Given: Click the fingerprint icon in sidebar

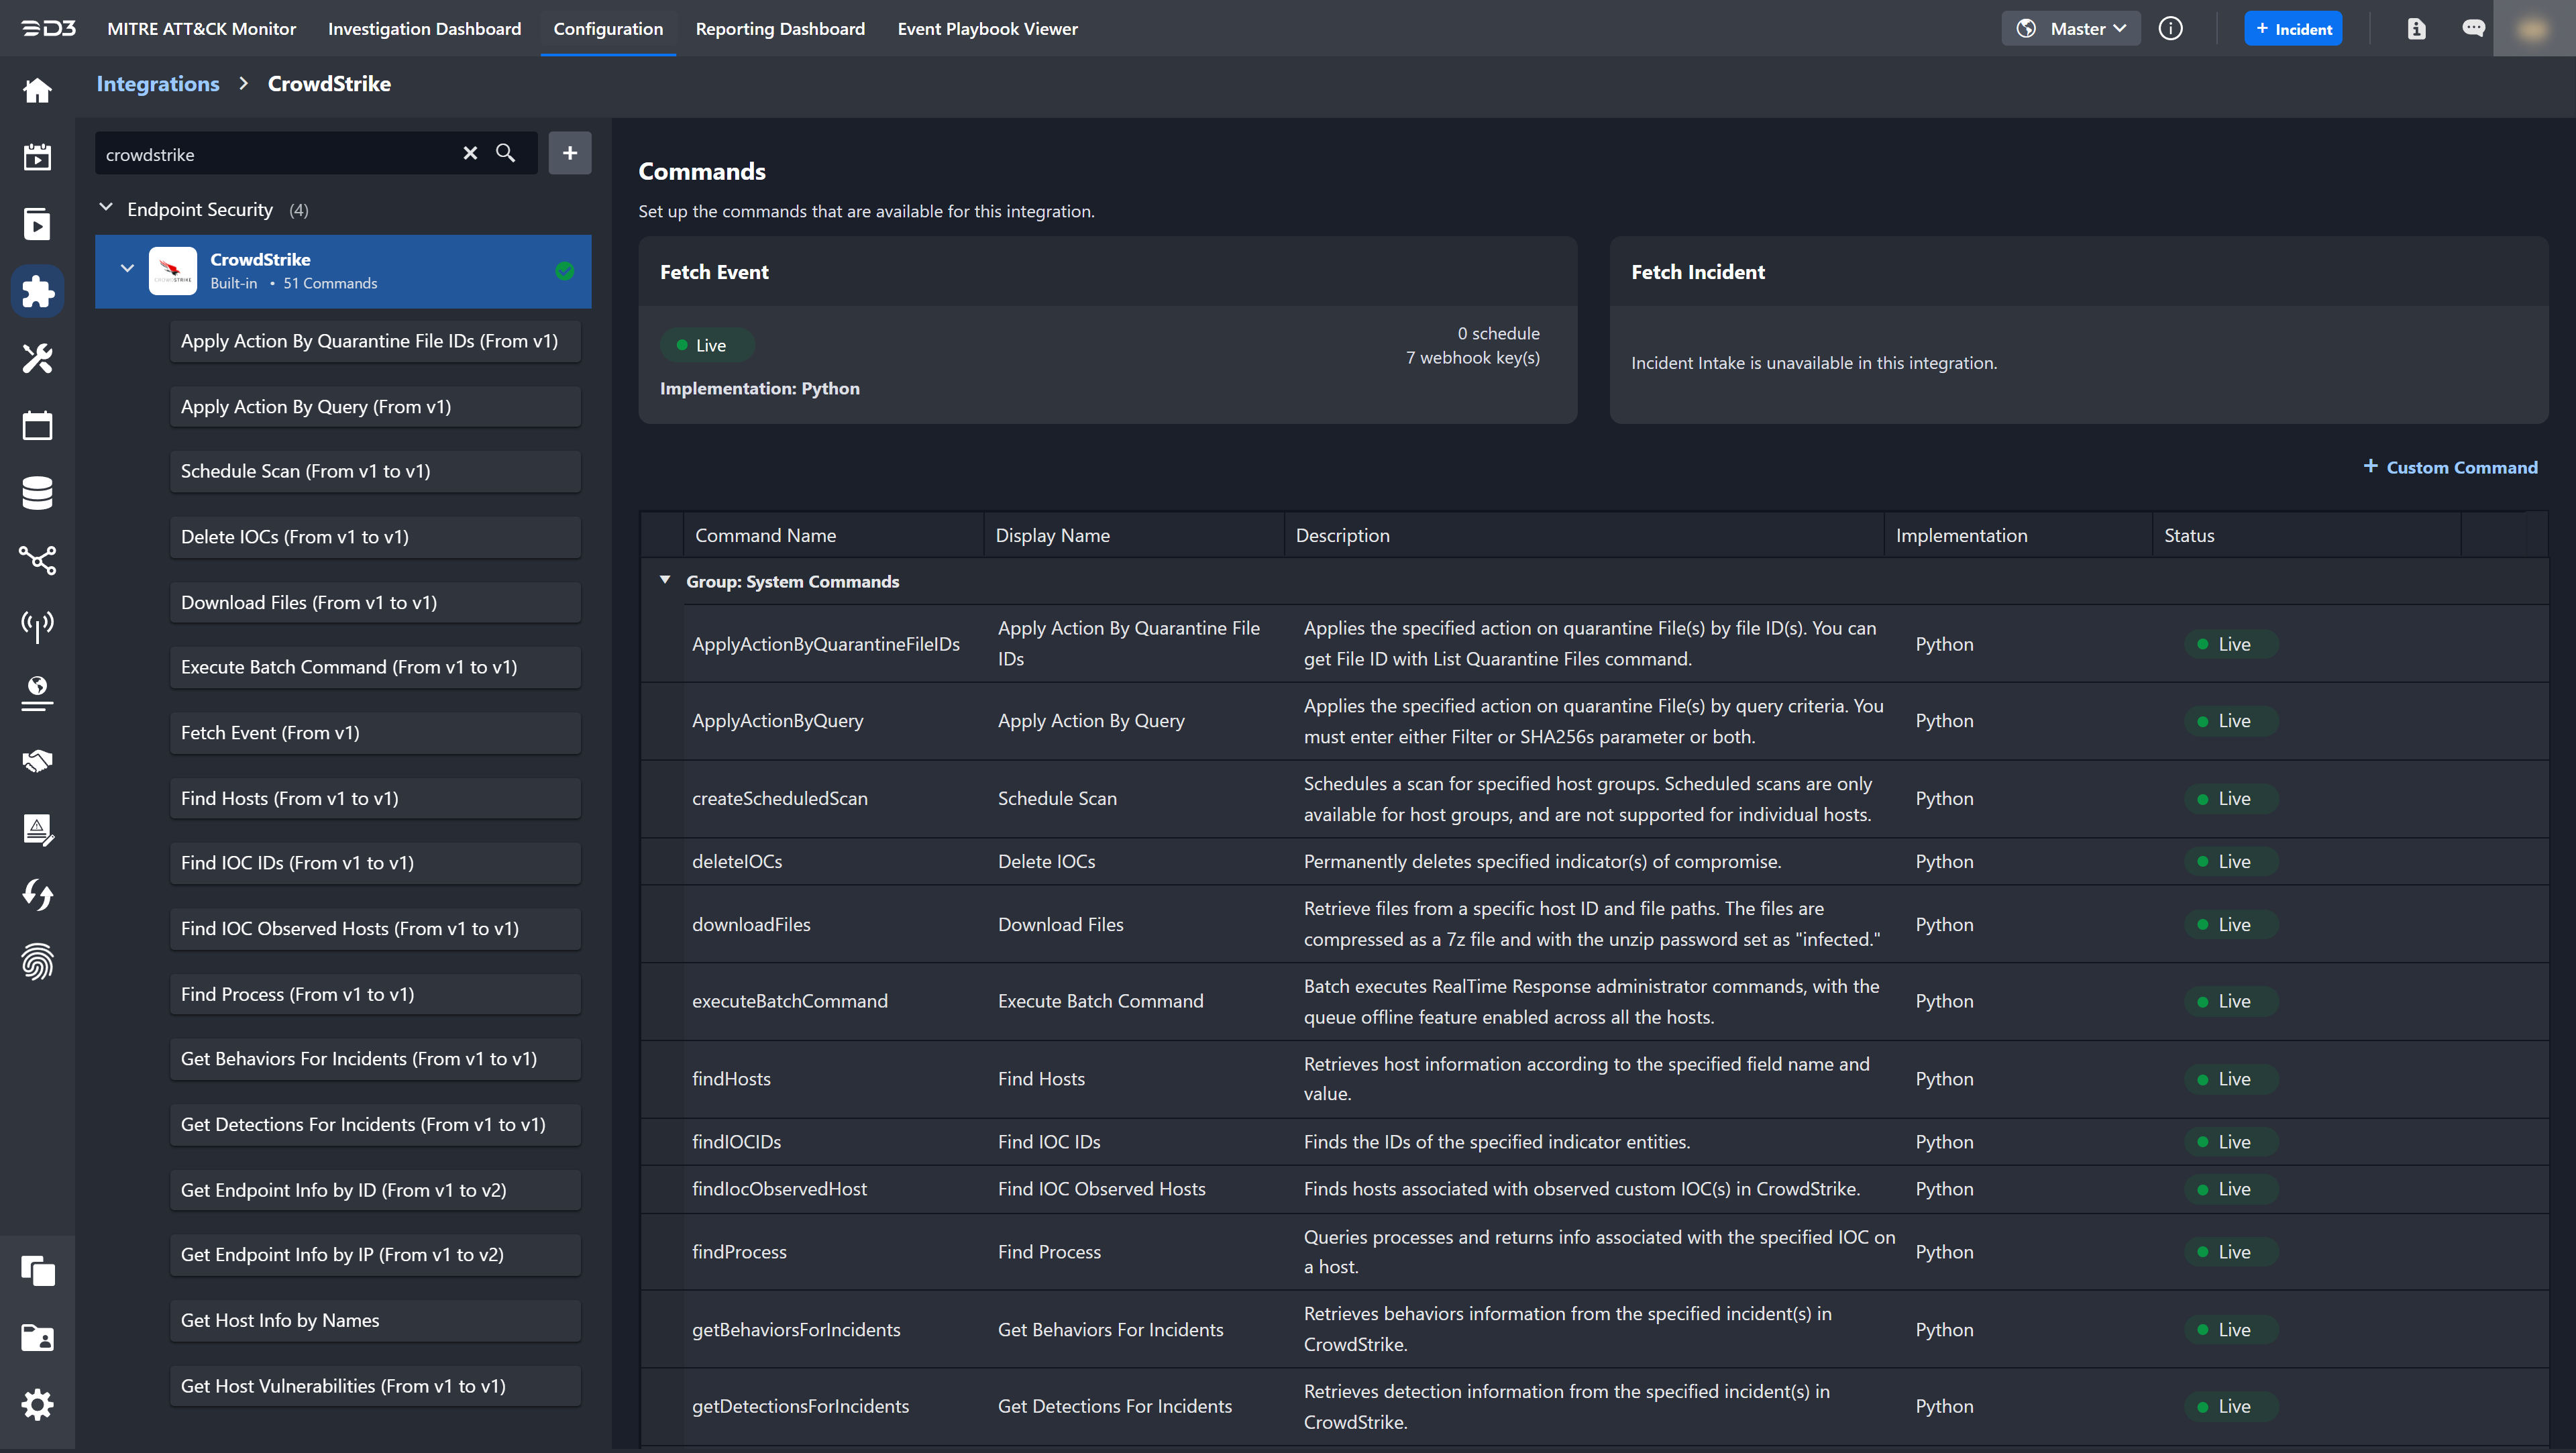Looking at the screenshot, I should (37, 962).
